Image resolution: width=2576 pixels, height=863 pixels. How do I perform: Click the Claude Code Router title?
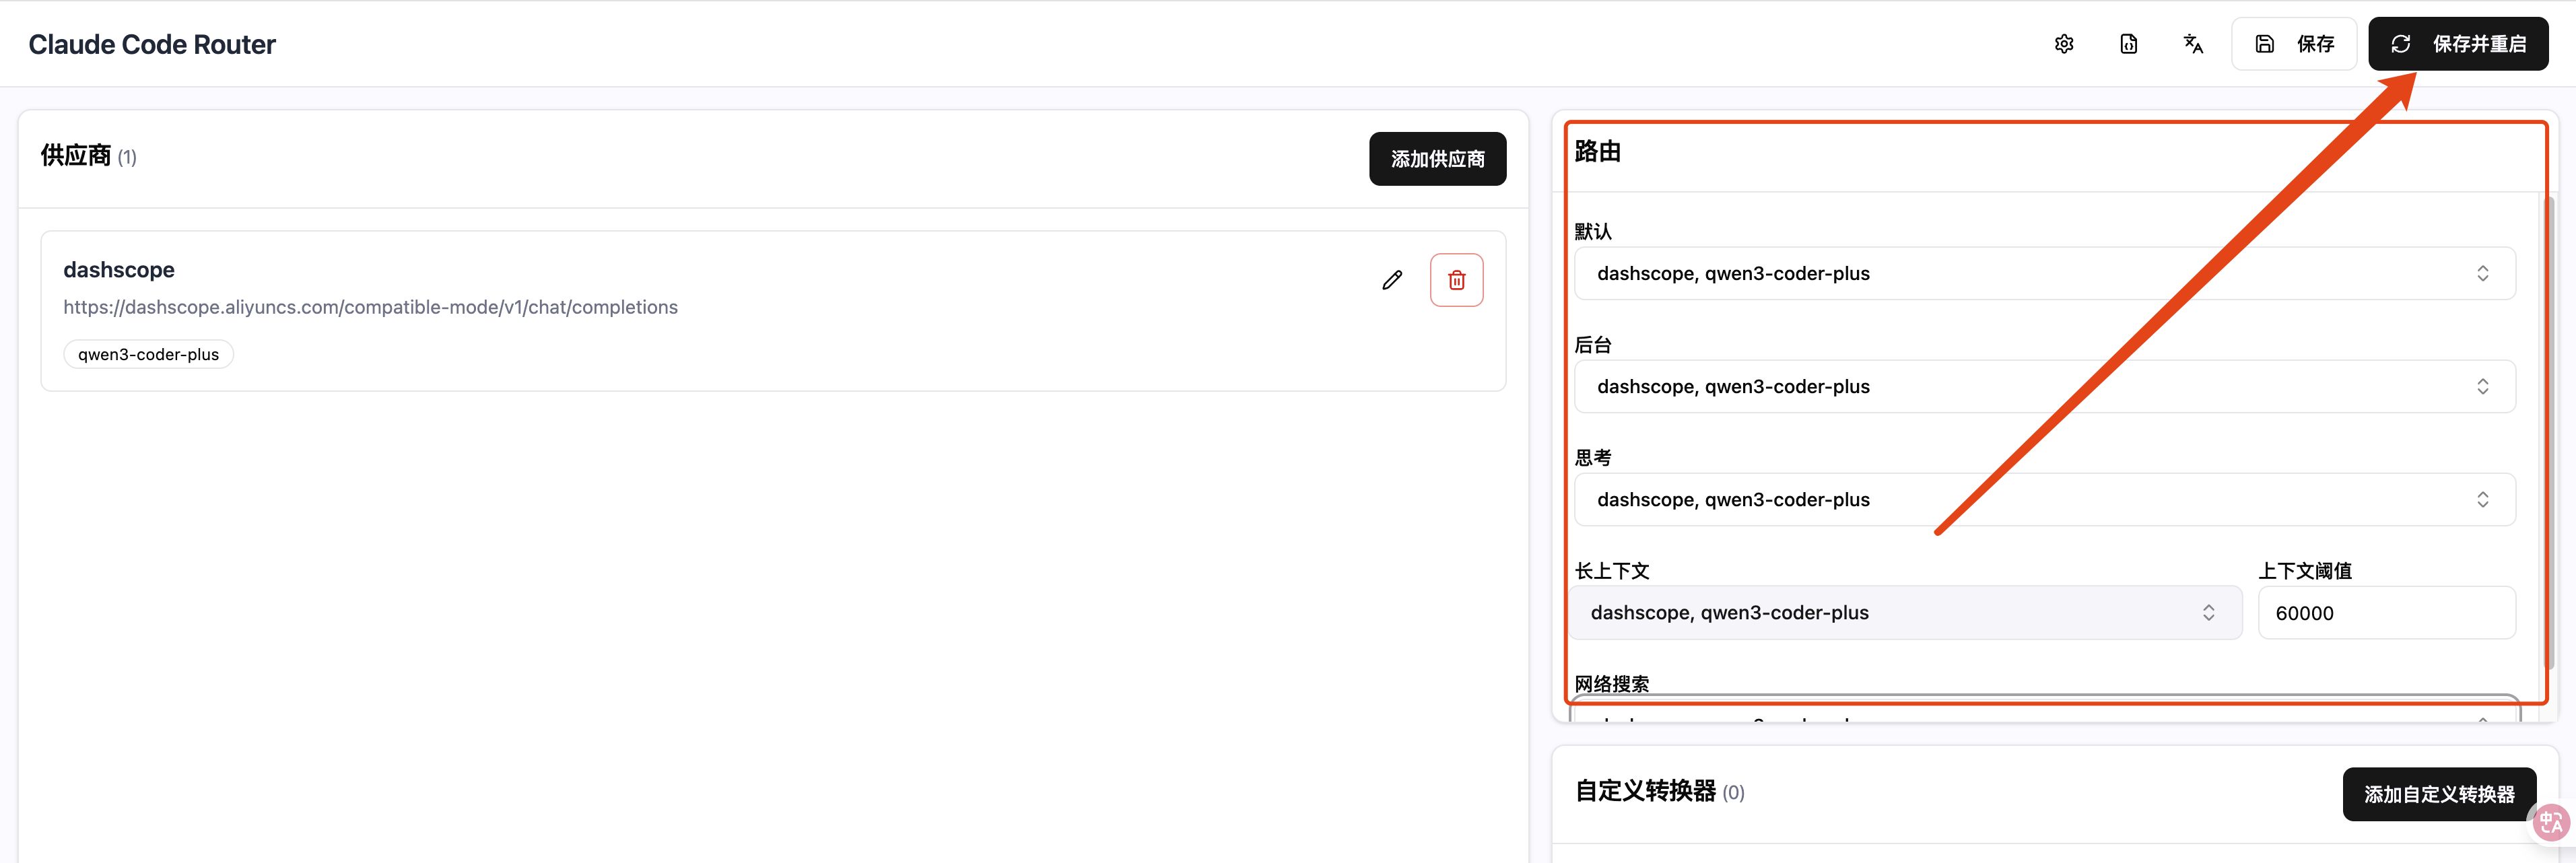152,44
